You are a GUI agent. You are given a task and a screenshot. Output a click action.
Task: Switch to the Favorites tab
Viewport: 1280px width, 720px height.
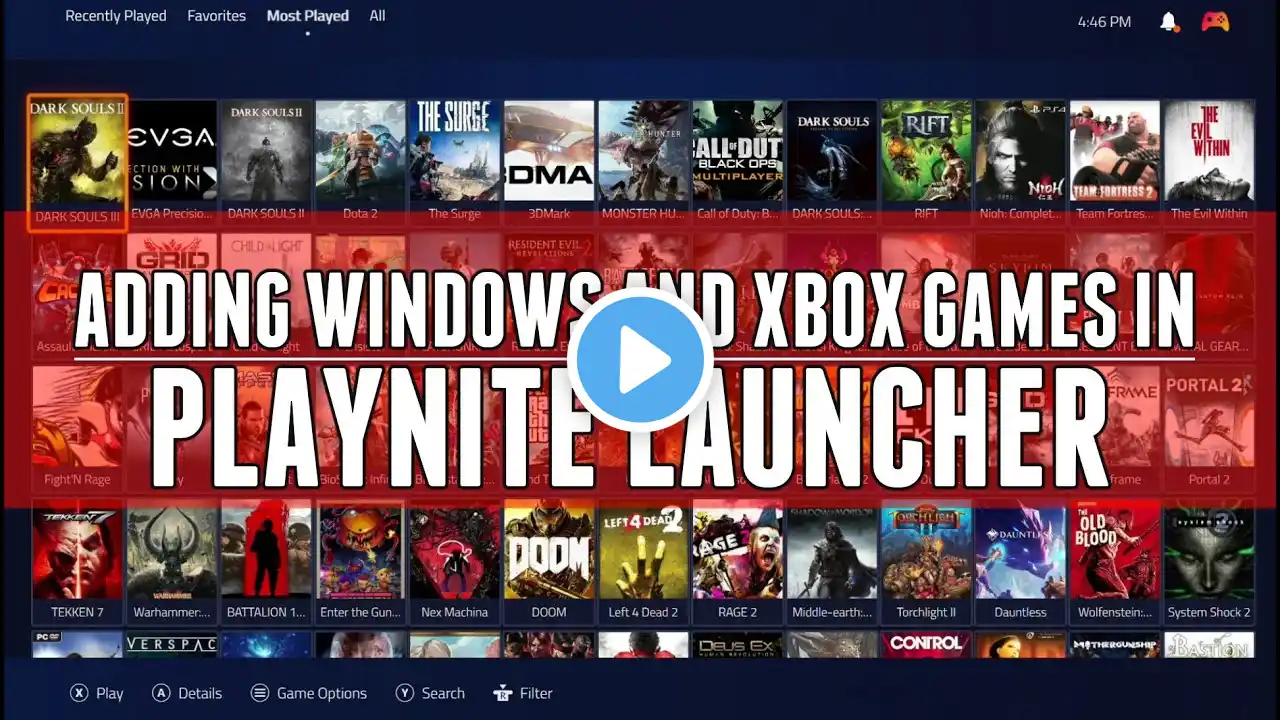pos(216,16)
